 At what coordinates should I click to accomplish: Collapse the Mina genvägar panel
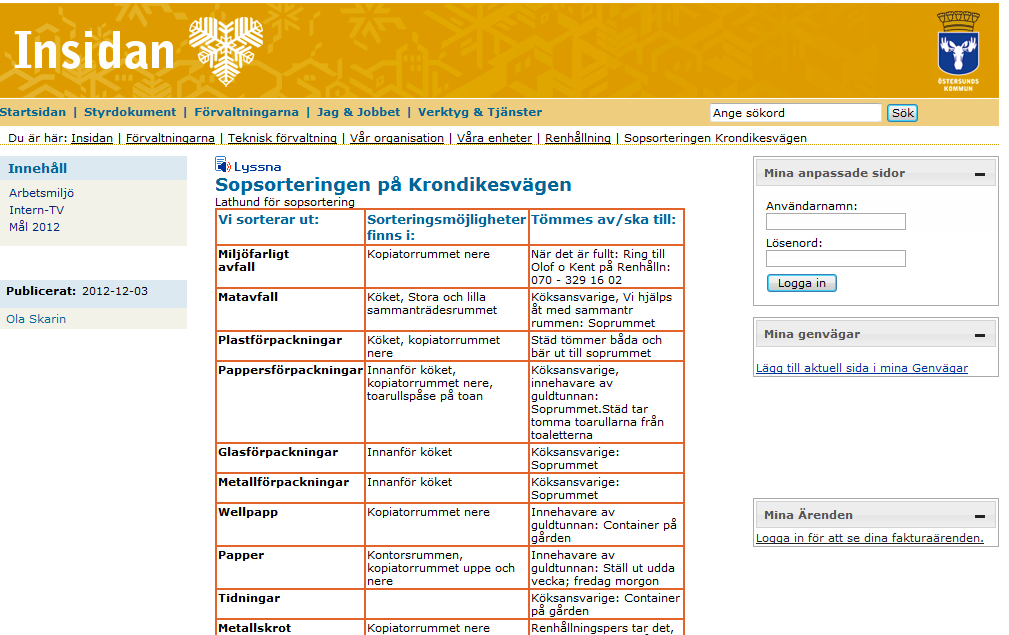coord(979,335)
